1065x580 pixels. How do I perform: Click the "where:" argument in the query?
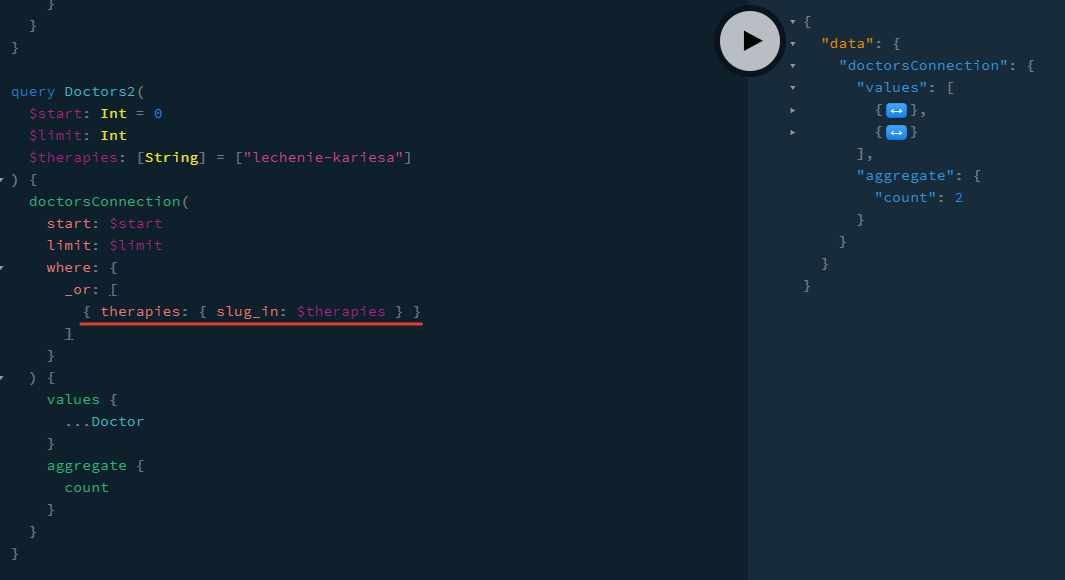click(73, 268)
